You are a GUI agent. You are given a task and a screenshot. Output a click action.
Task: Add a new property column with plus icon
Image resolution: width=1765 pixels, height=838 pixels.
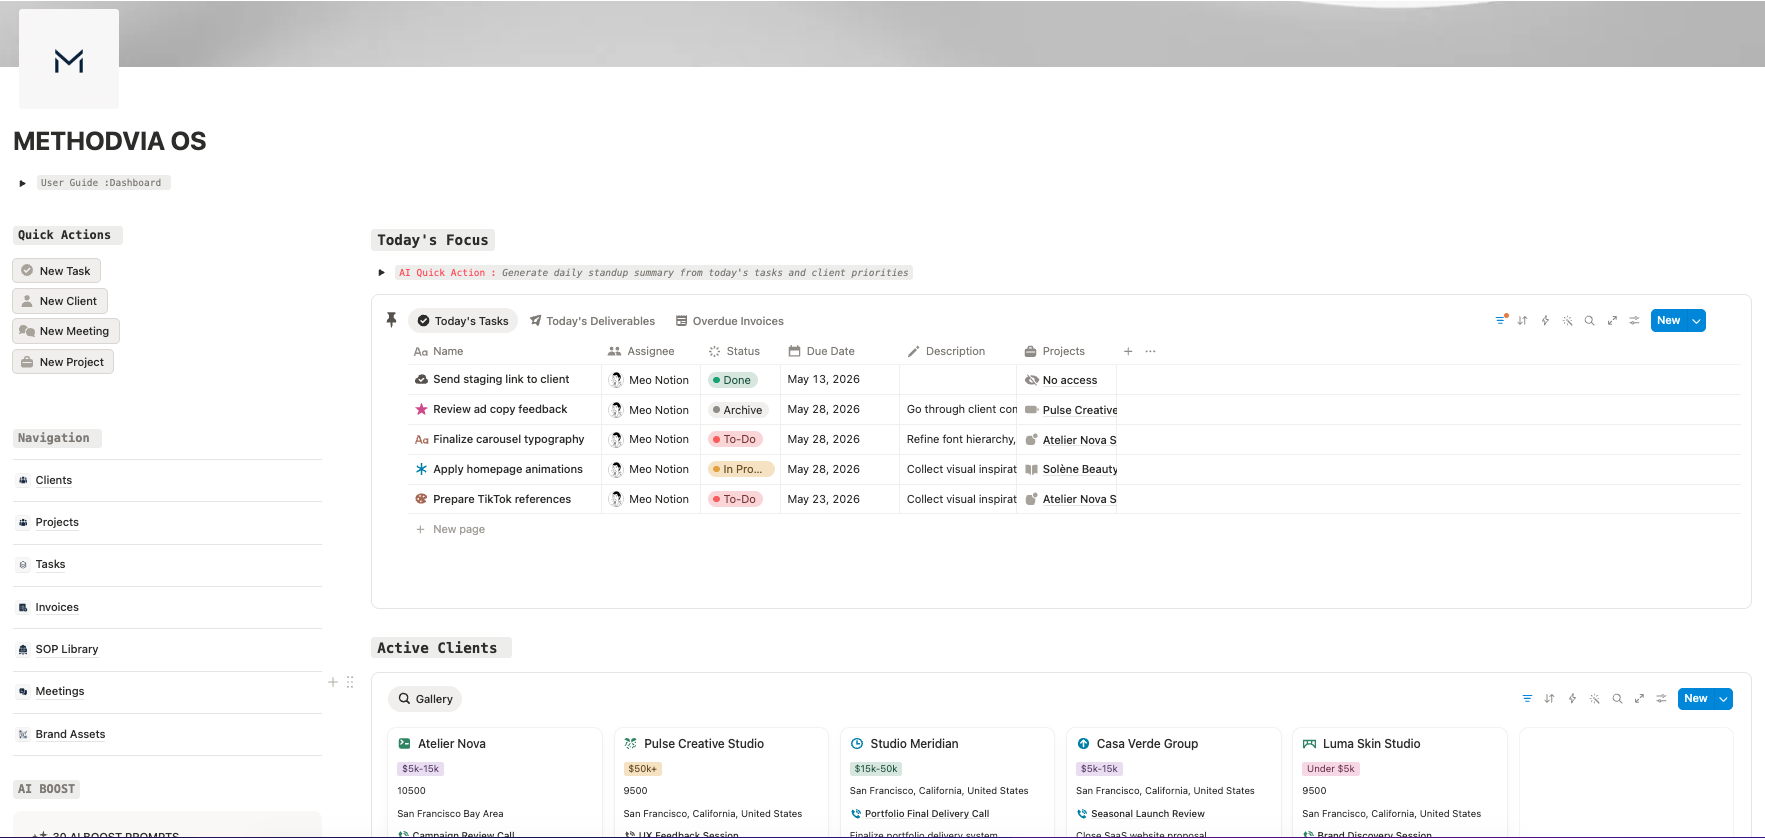(x=1128, y=351)
